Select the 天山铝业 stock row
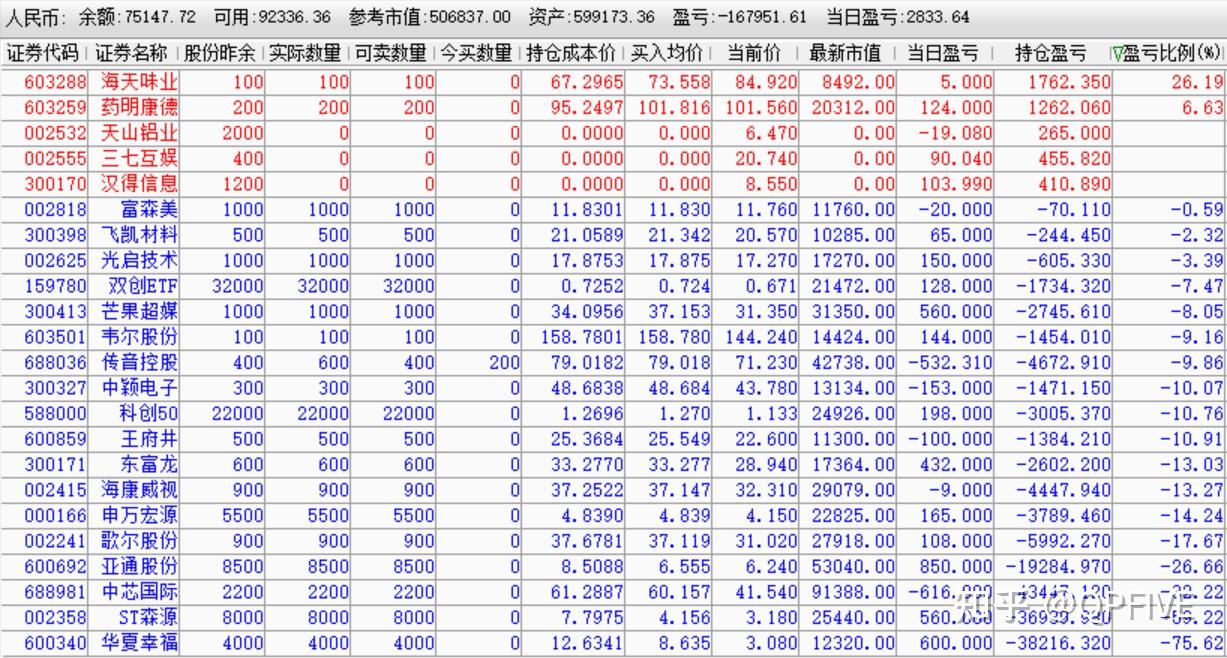The image size is (1227, 658). [613, 133]
